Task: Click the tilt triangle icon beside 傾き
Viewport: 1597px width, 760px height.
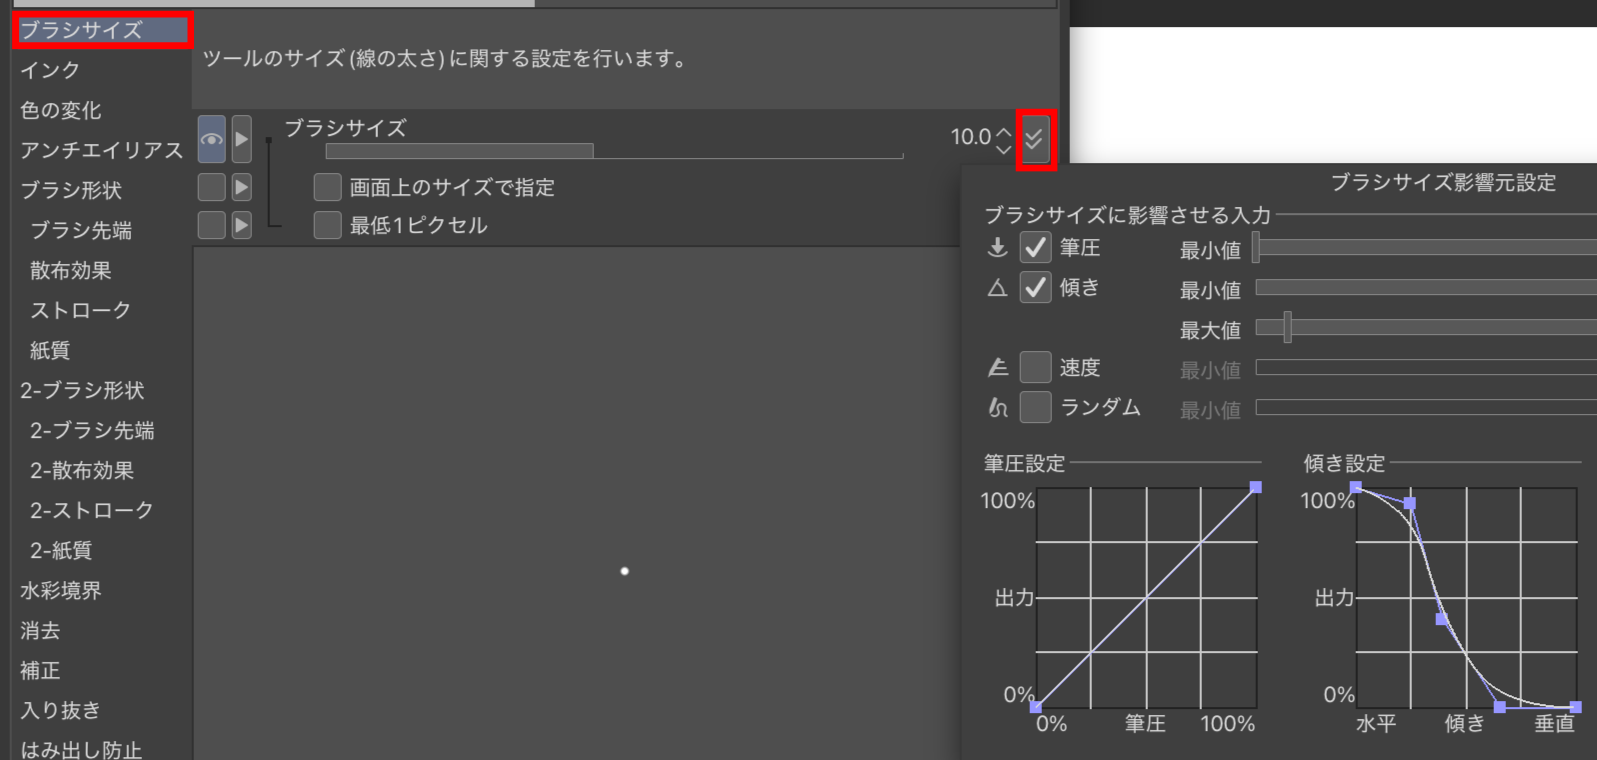Action: pos(997,288)
